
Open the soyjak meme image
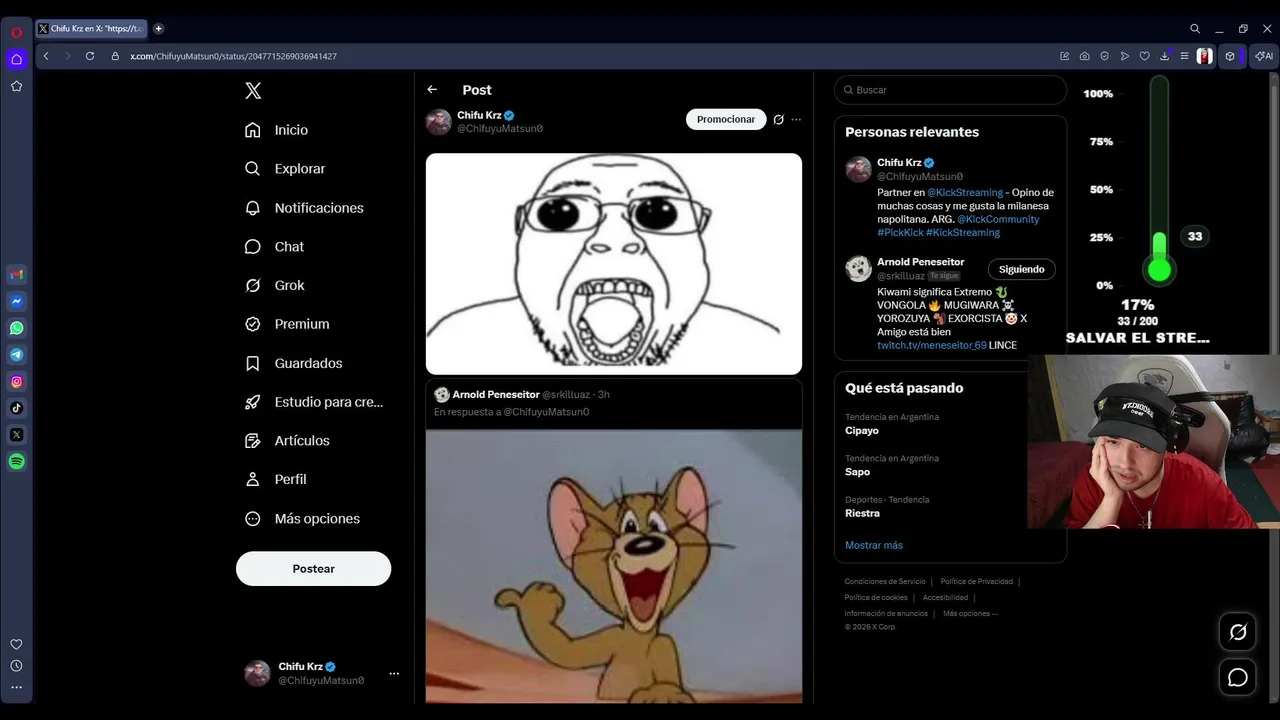pyautogui.click(x=614, y=264)
